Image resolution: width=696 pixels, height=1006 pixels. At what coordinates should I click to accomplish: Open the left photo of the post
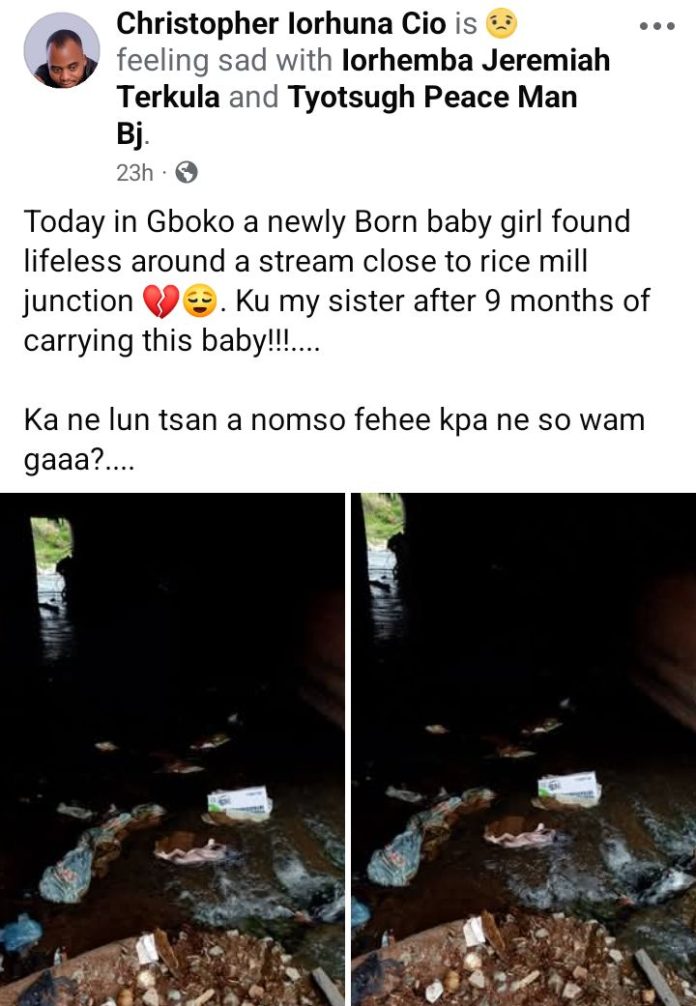pos(172,749)
